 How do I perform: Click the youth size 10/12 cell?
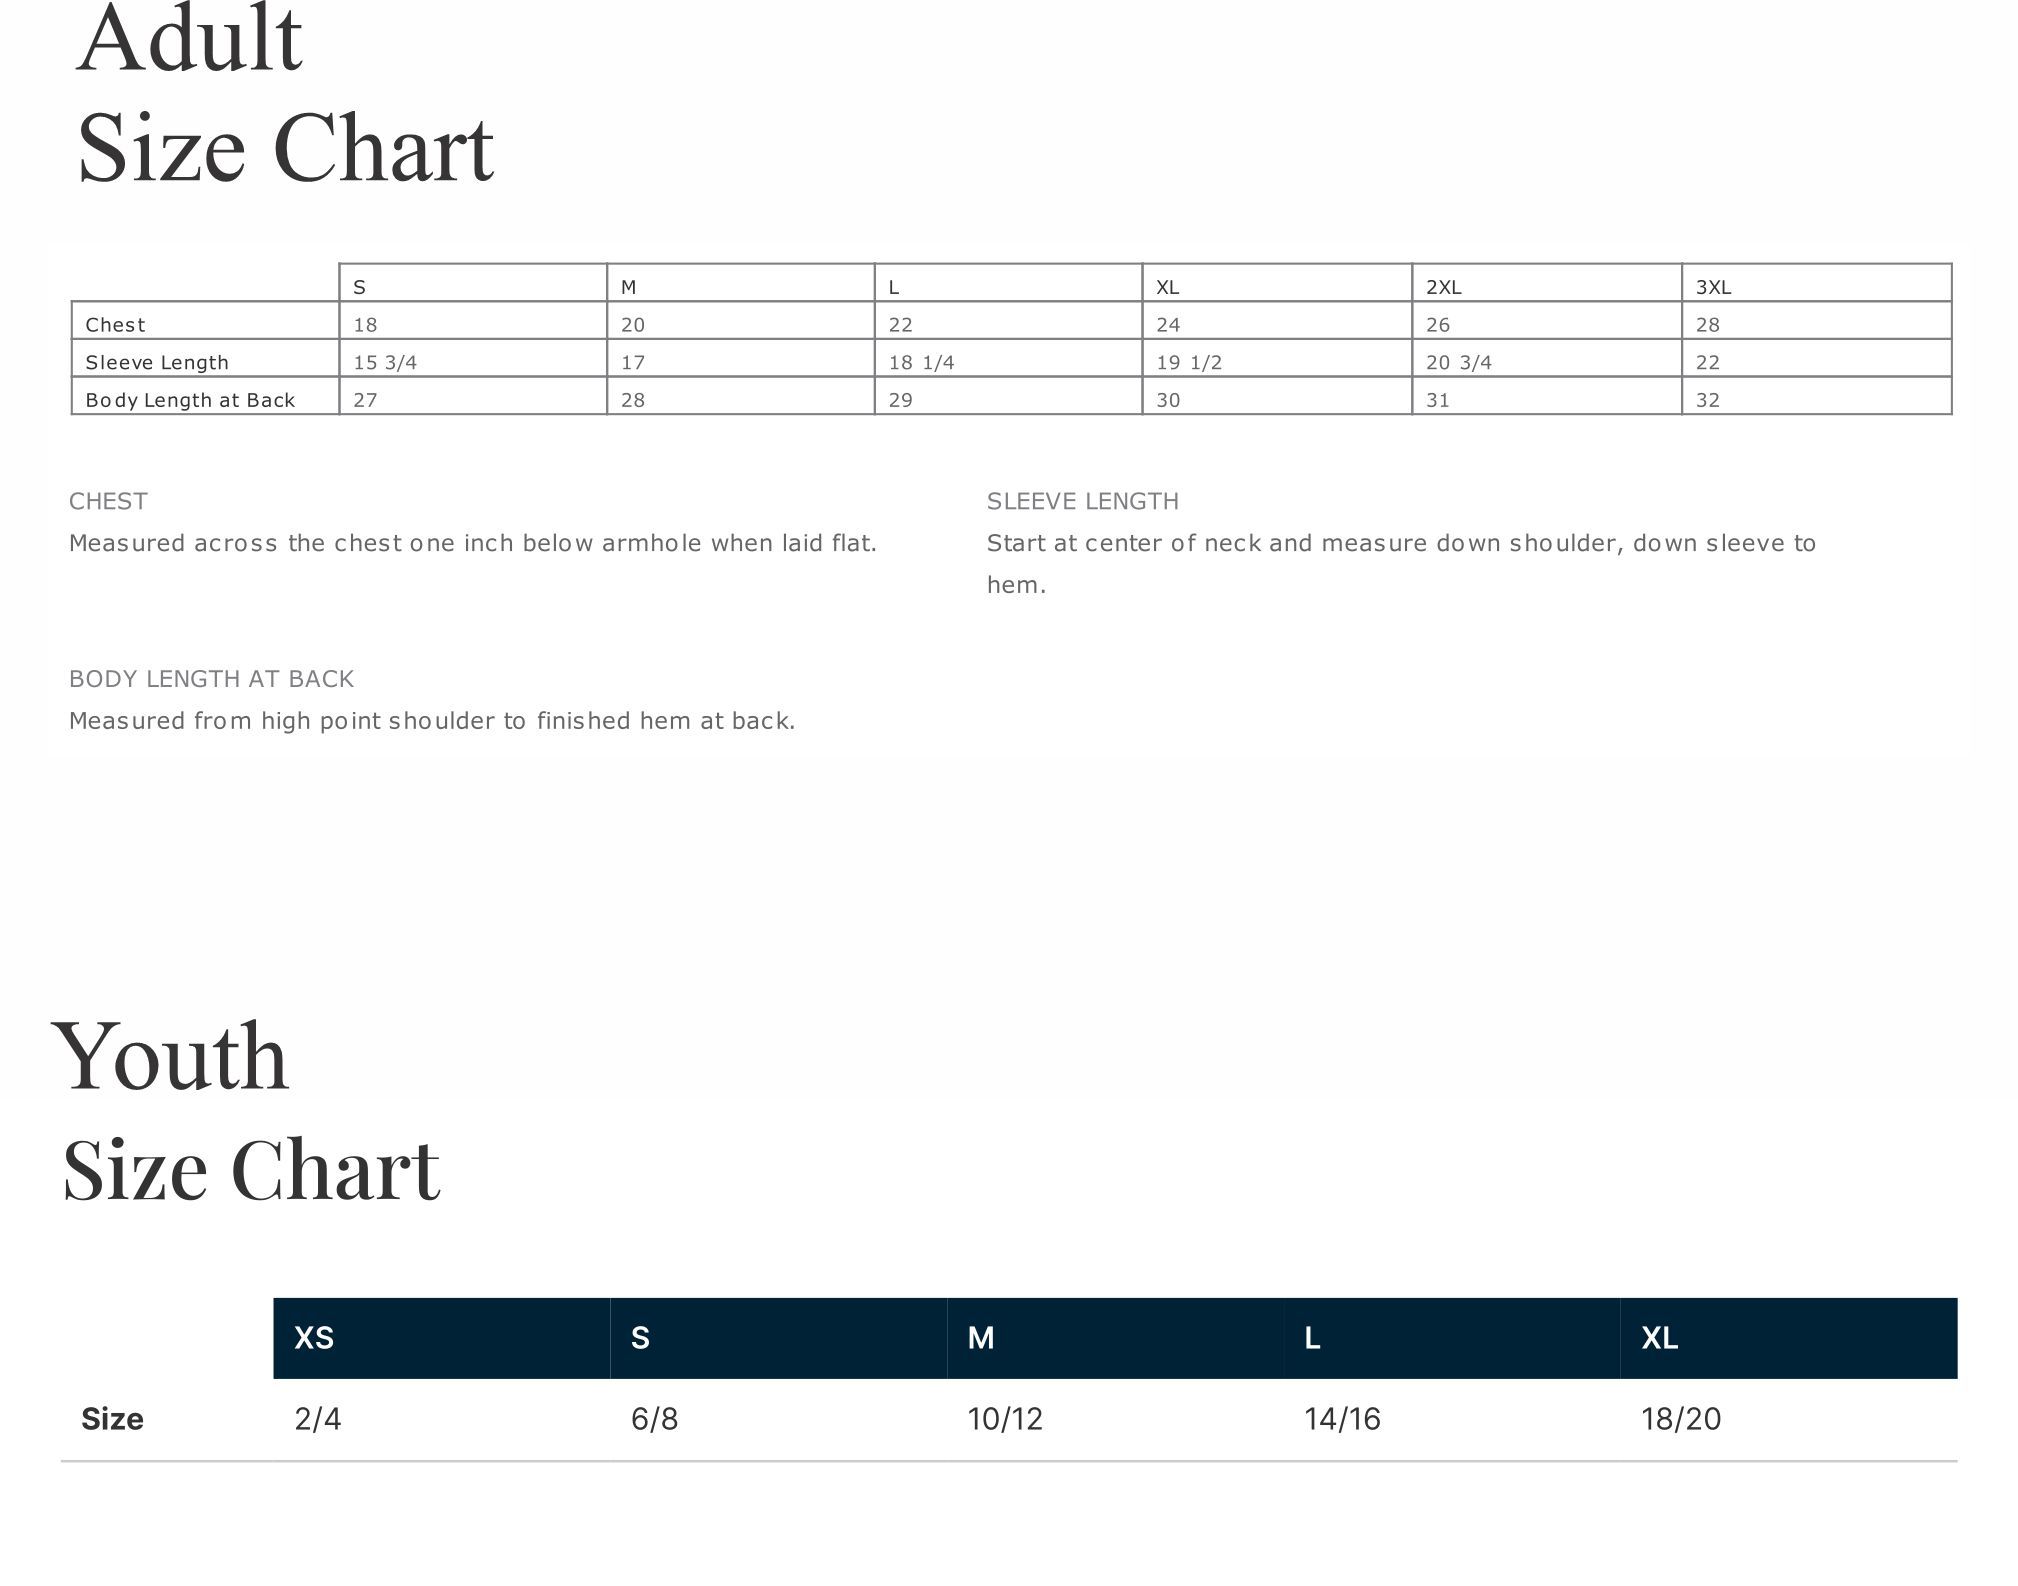click(1005, 1419)
